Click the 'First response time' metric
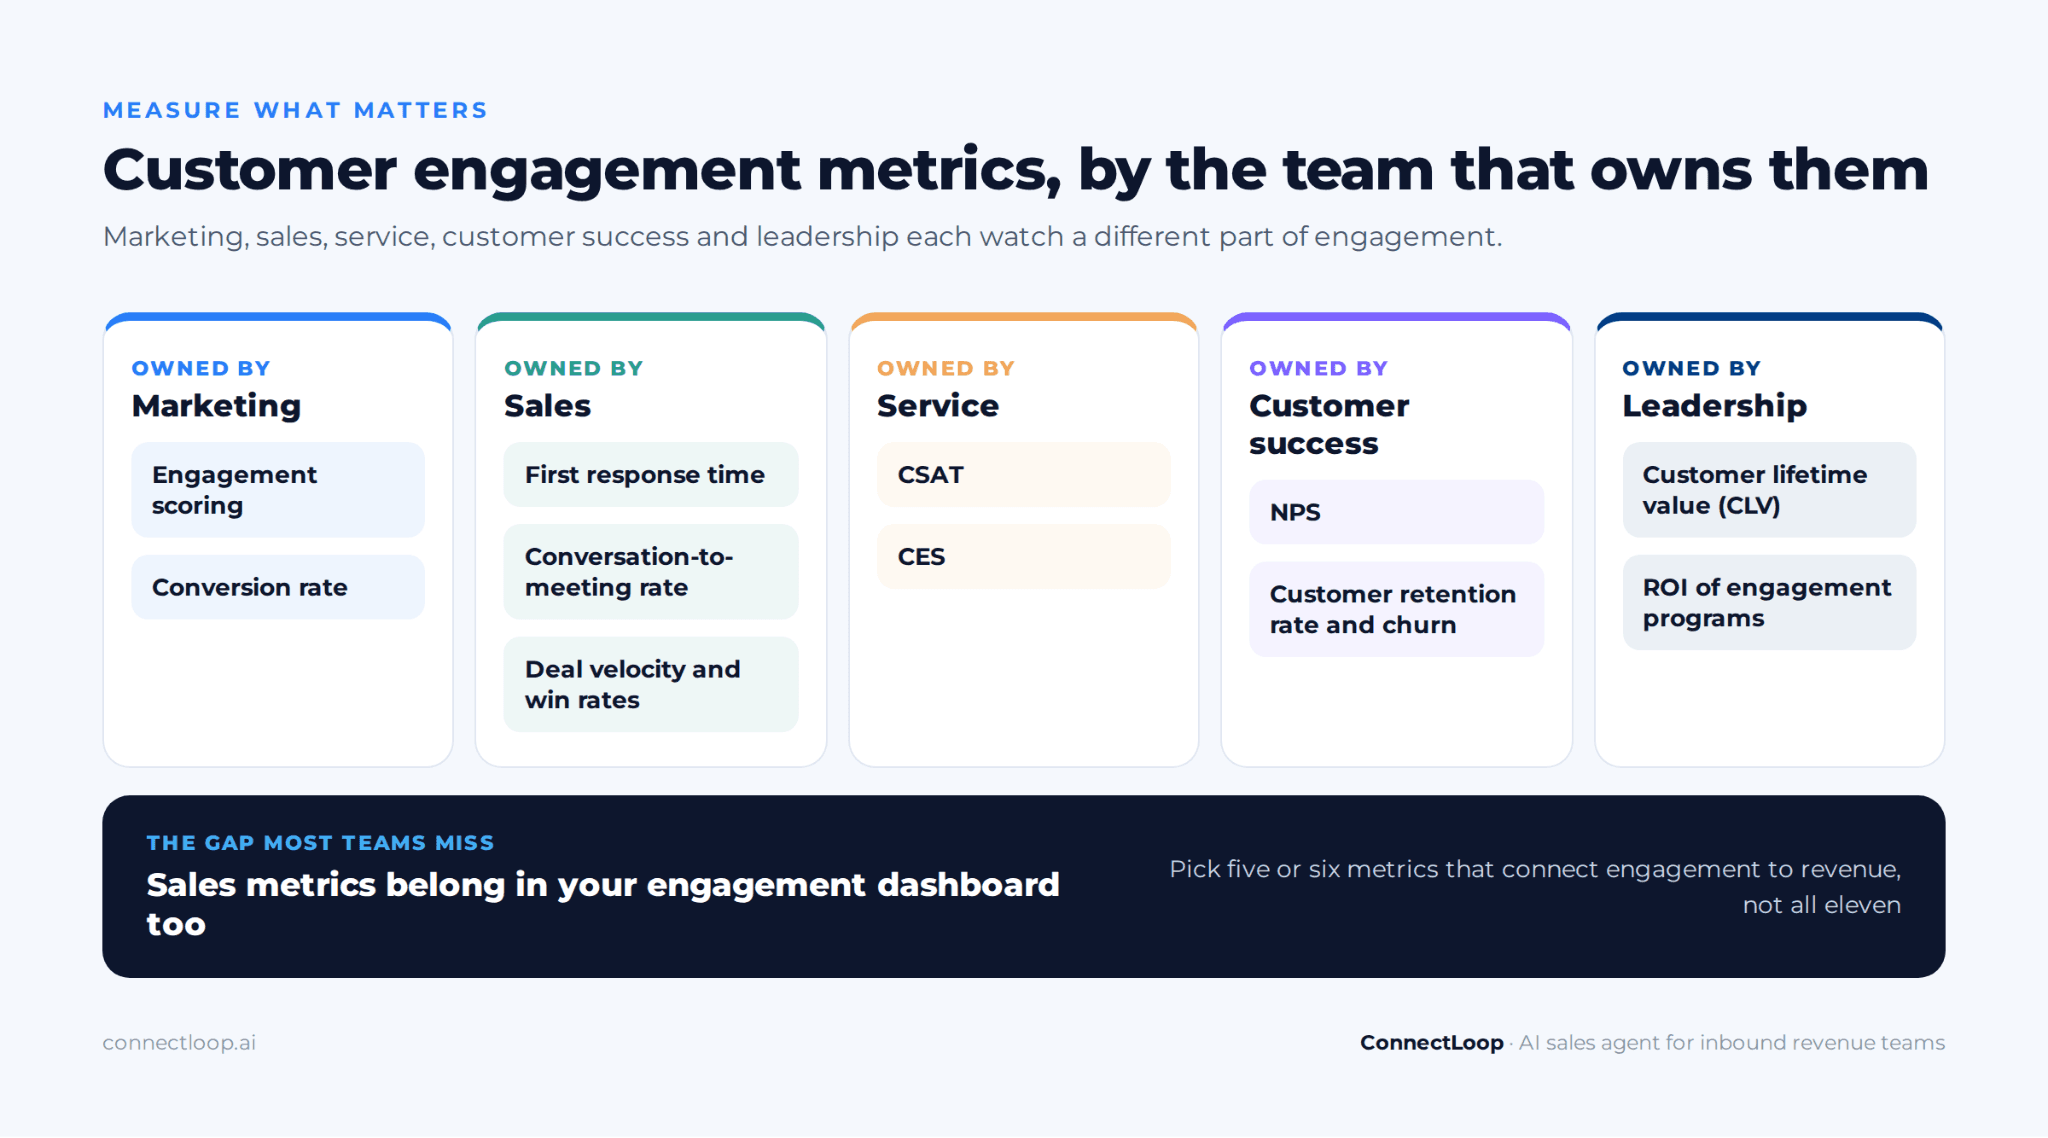 coord(651,475)
